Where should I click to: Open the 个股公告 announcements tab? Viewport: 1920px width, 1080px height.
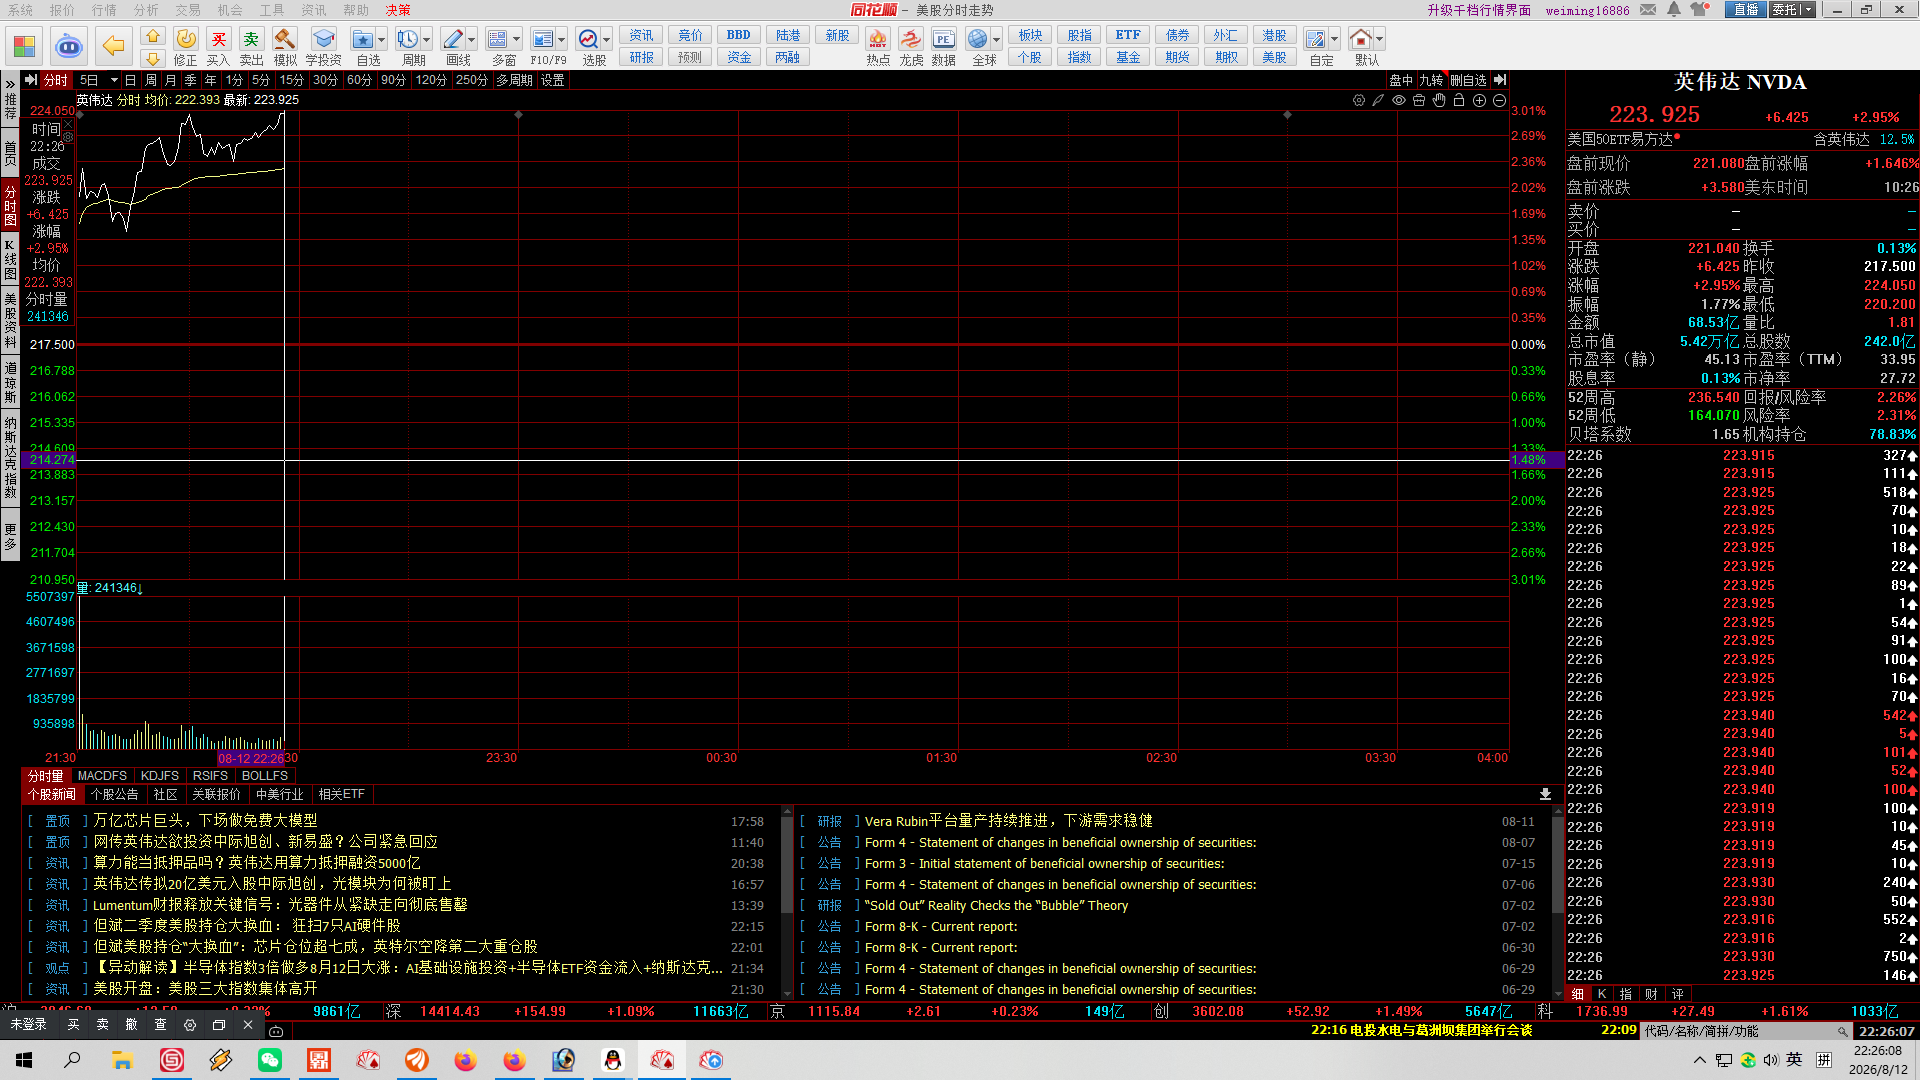coord(115,795)
